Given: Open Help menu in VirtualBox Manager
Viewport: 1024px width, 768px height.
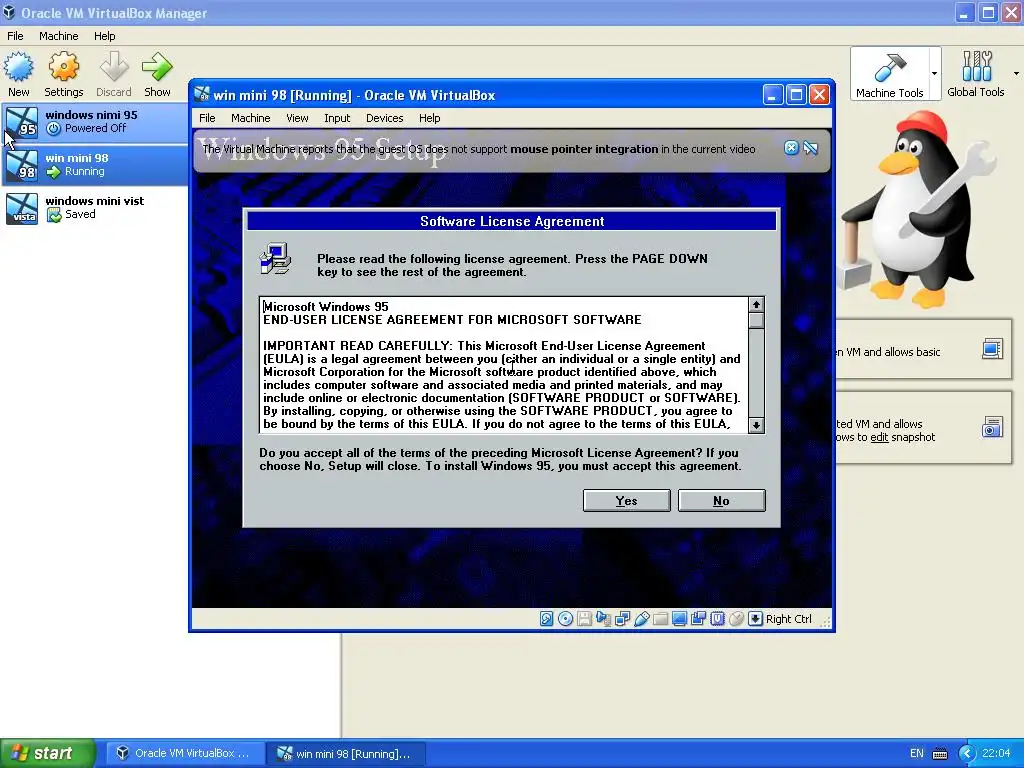Looking at the screenshot, I should click(x=104, y=36).
